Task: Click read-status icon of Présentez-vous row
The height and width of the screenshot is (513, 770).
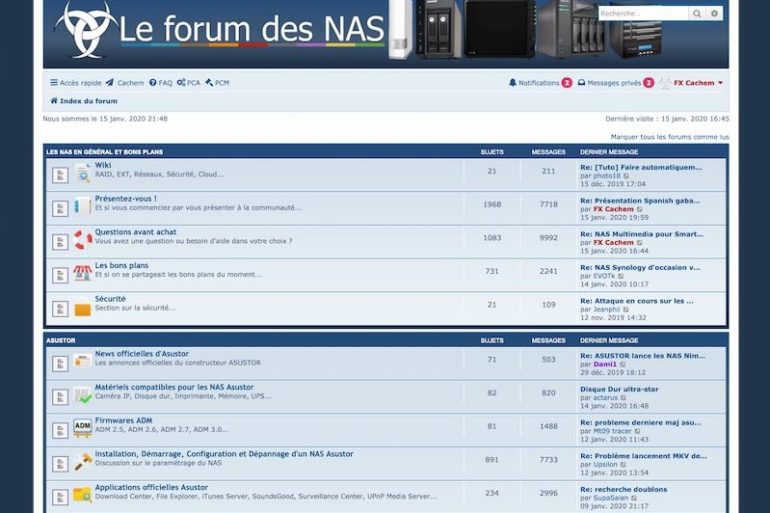Action: (x=60, y=209)
